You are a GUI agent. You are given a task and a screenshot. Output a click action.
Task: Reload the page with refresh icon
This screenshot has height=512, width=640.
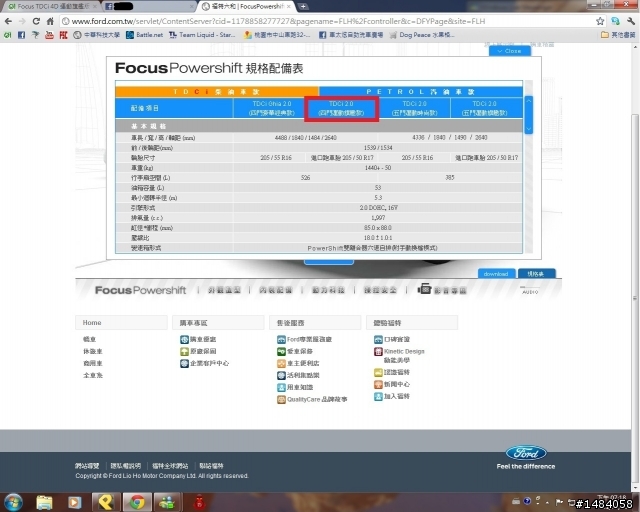point(36,21)
